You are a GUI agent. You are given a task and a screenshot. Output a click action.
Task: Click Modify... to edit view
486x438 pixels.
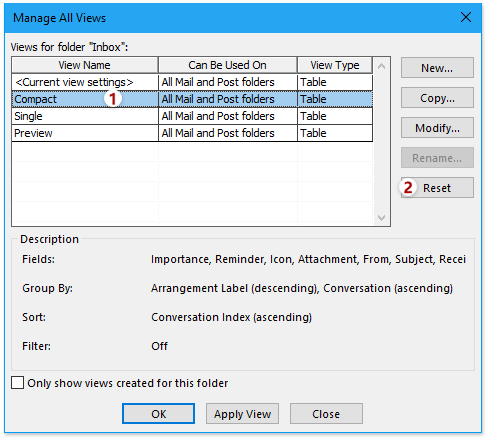(437, 128)
